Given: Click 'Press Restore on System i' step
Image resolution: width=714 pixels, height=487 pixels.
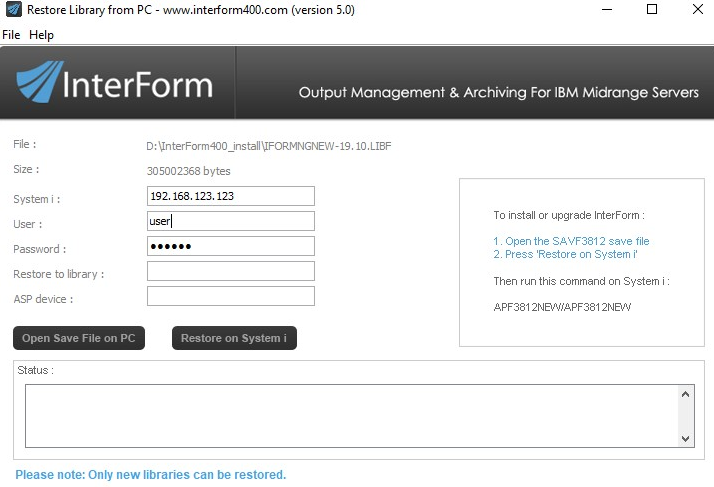Looking at the screenshot, I should pos(565,254).
